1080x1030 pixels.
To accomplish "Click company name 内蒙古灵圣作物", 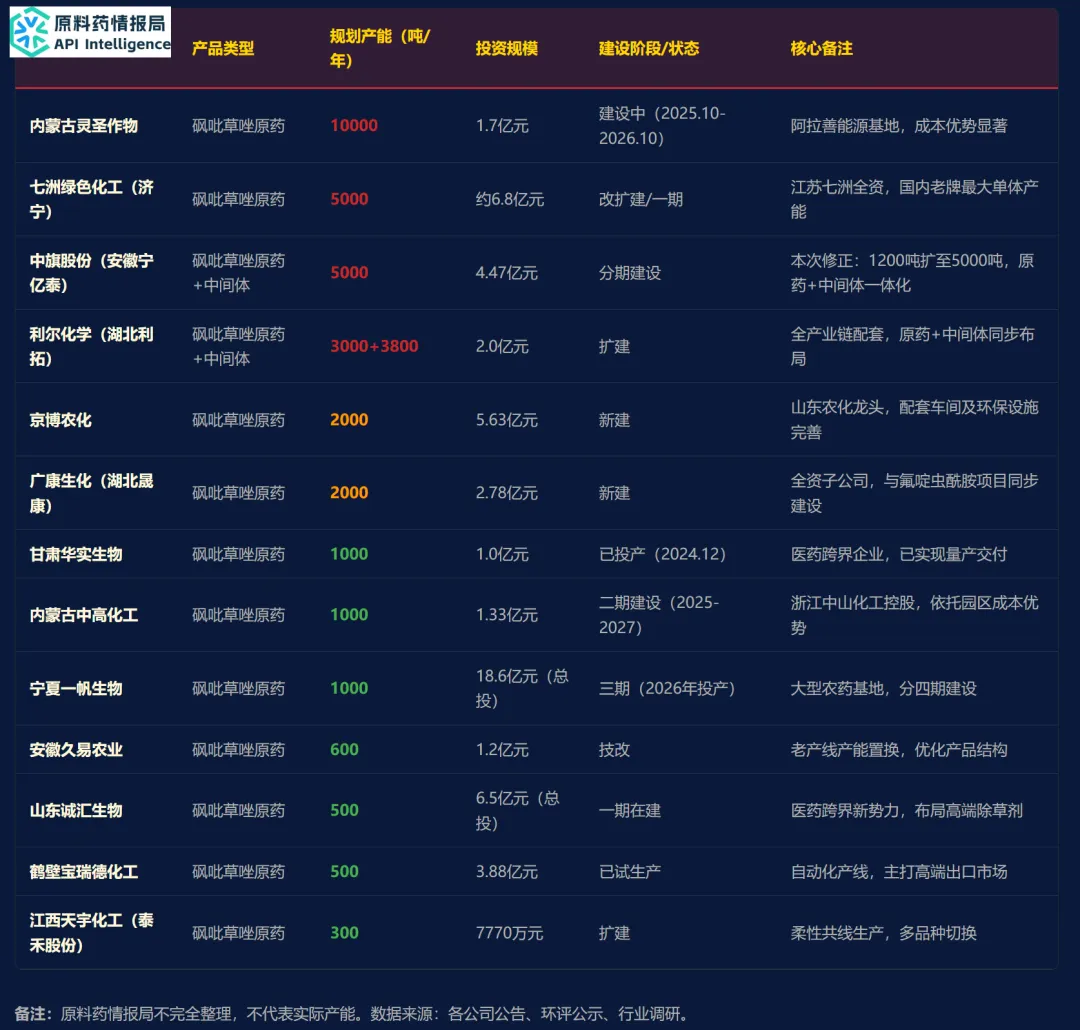I will tap(83, 125).
